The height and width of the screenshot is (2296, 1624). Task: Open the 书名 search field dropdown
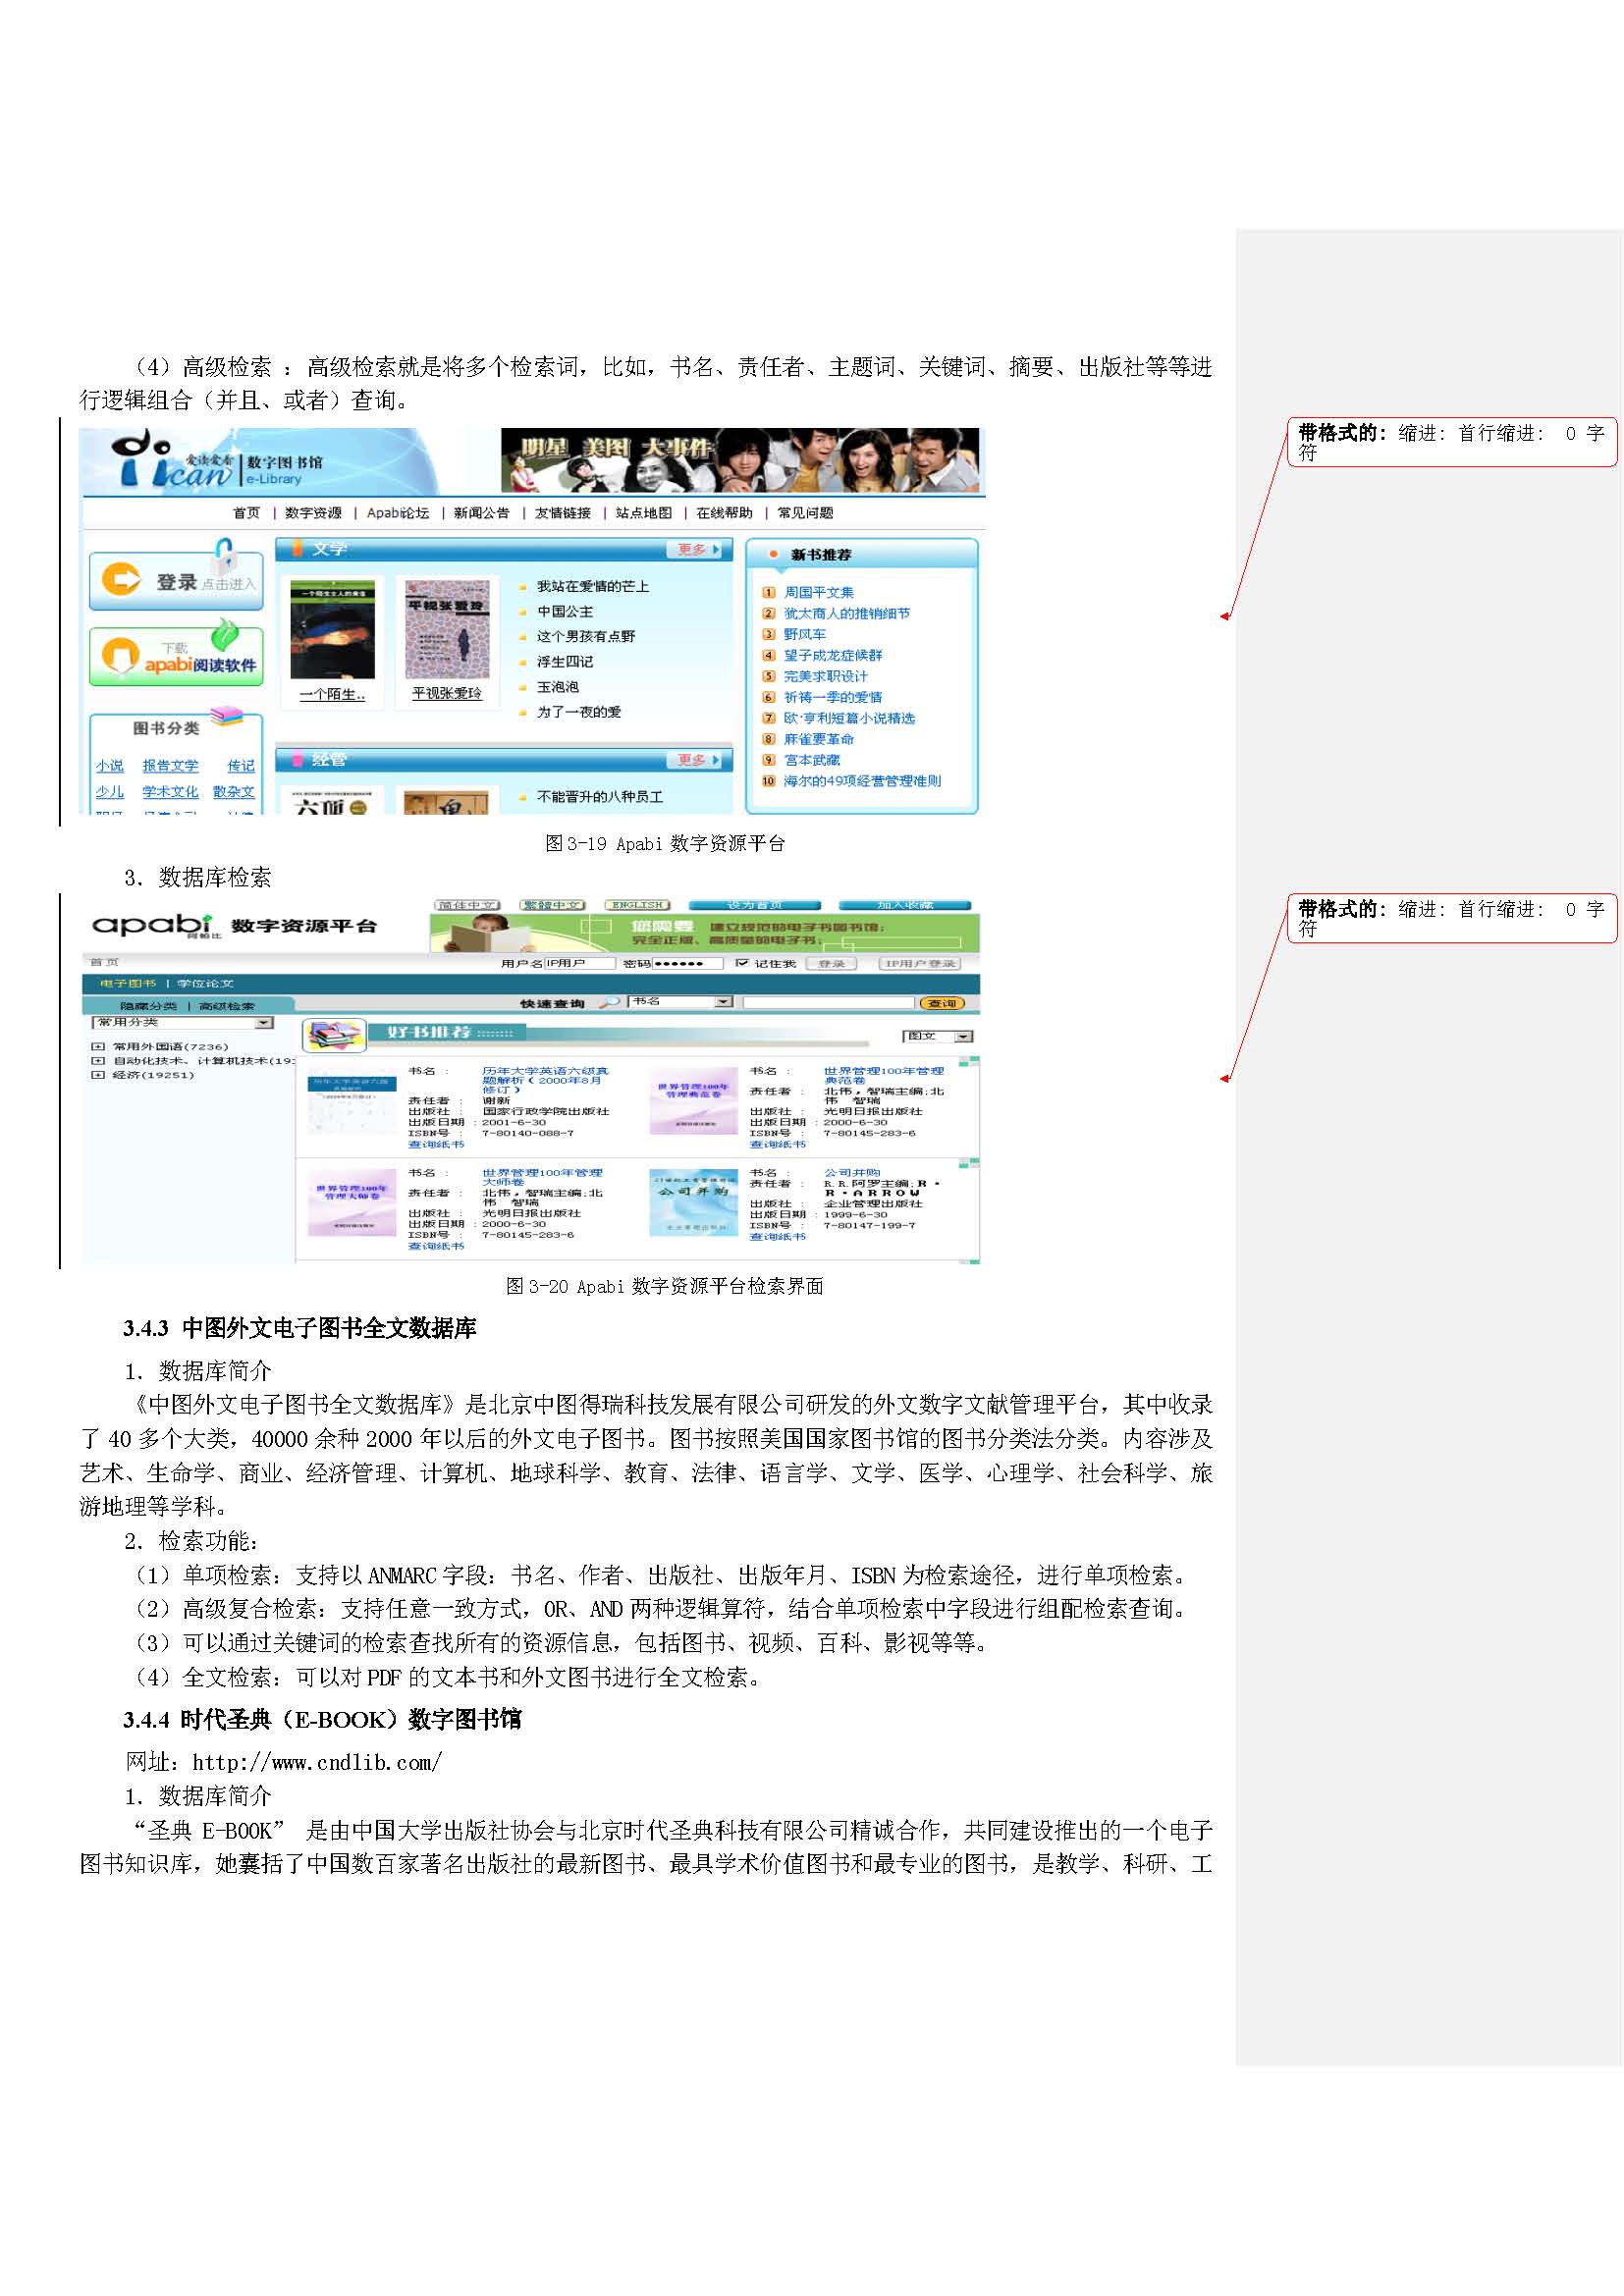click(723, 1001)
